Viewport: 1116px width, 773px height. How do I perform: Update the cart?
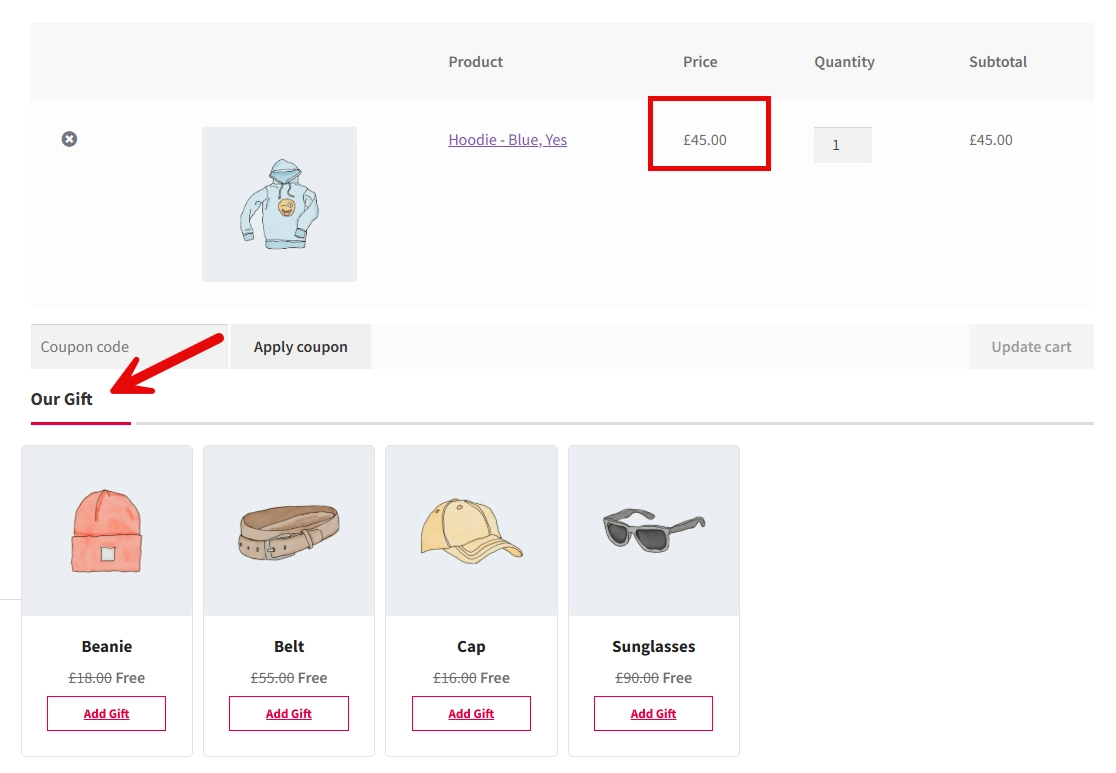[x=1031, y=347]
